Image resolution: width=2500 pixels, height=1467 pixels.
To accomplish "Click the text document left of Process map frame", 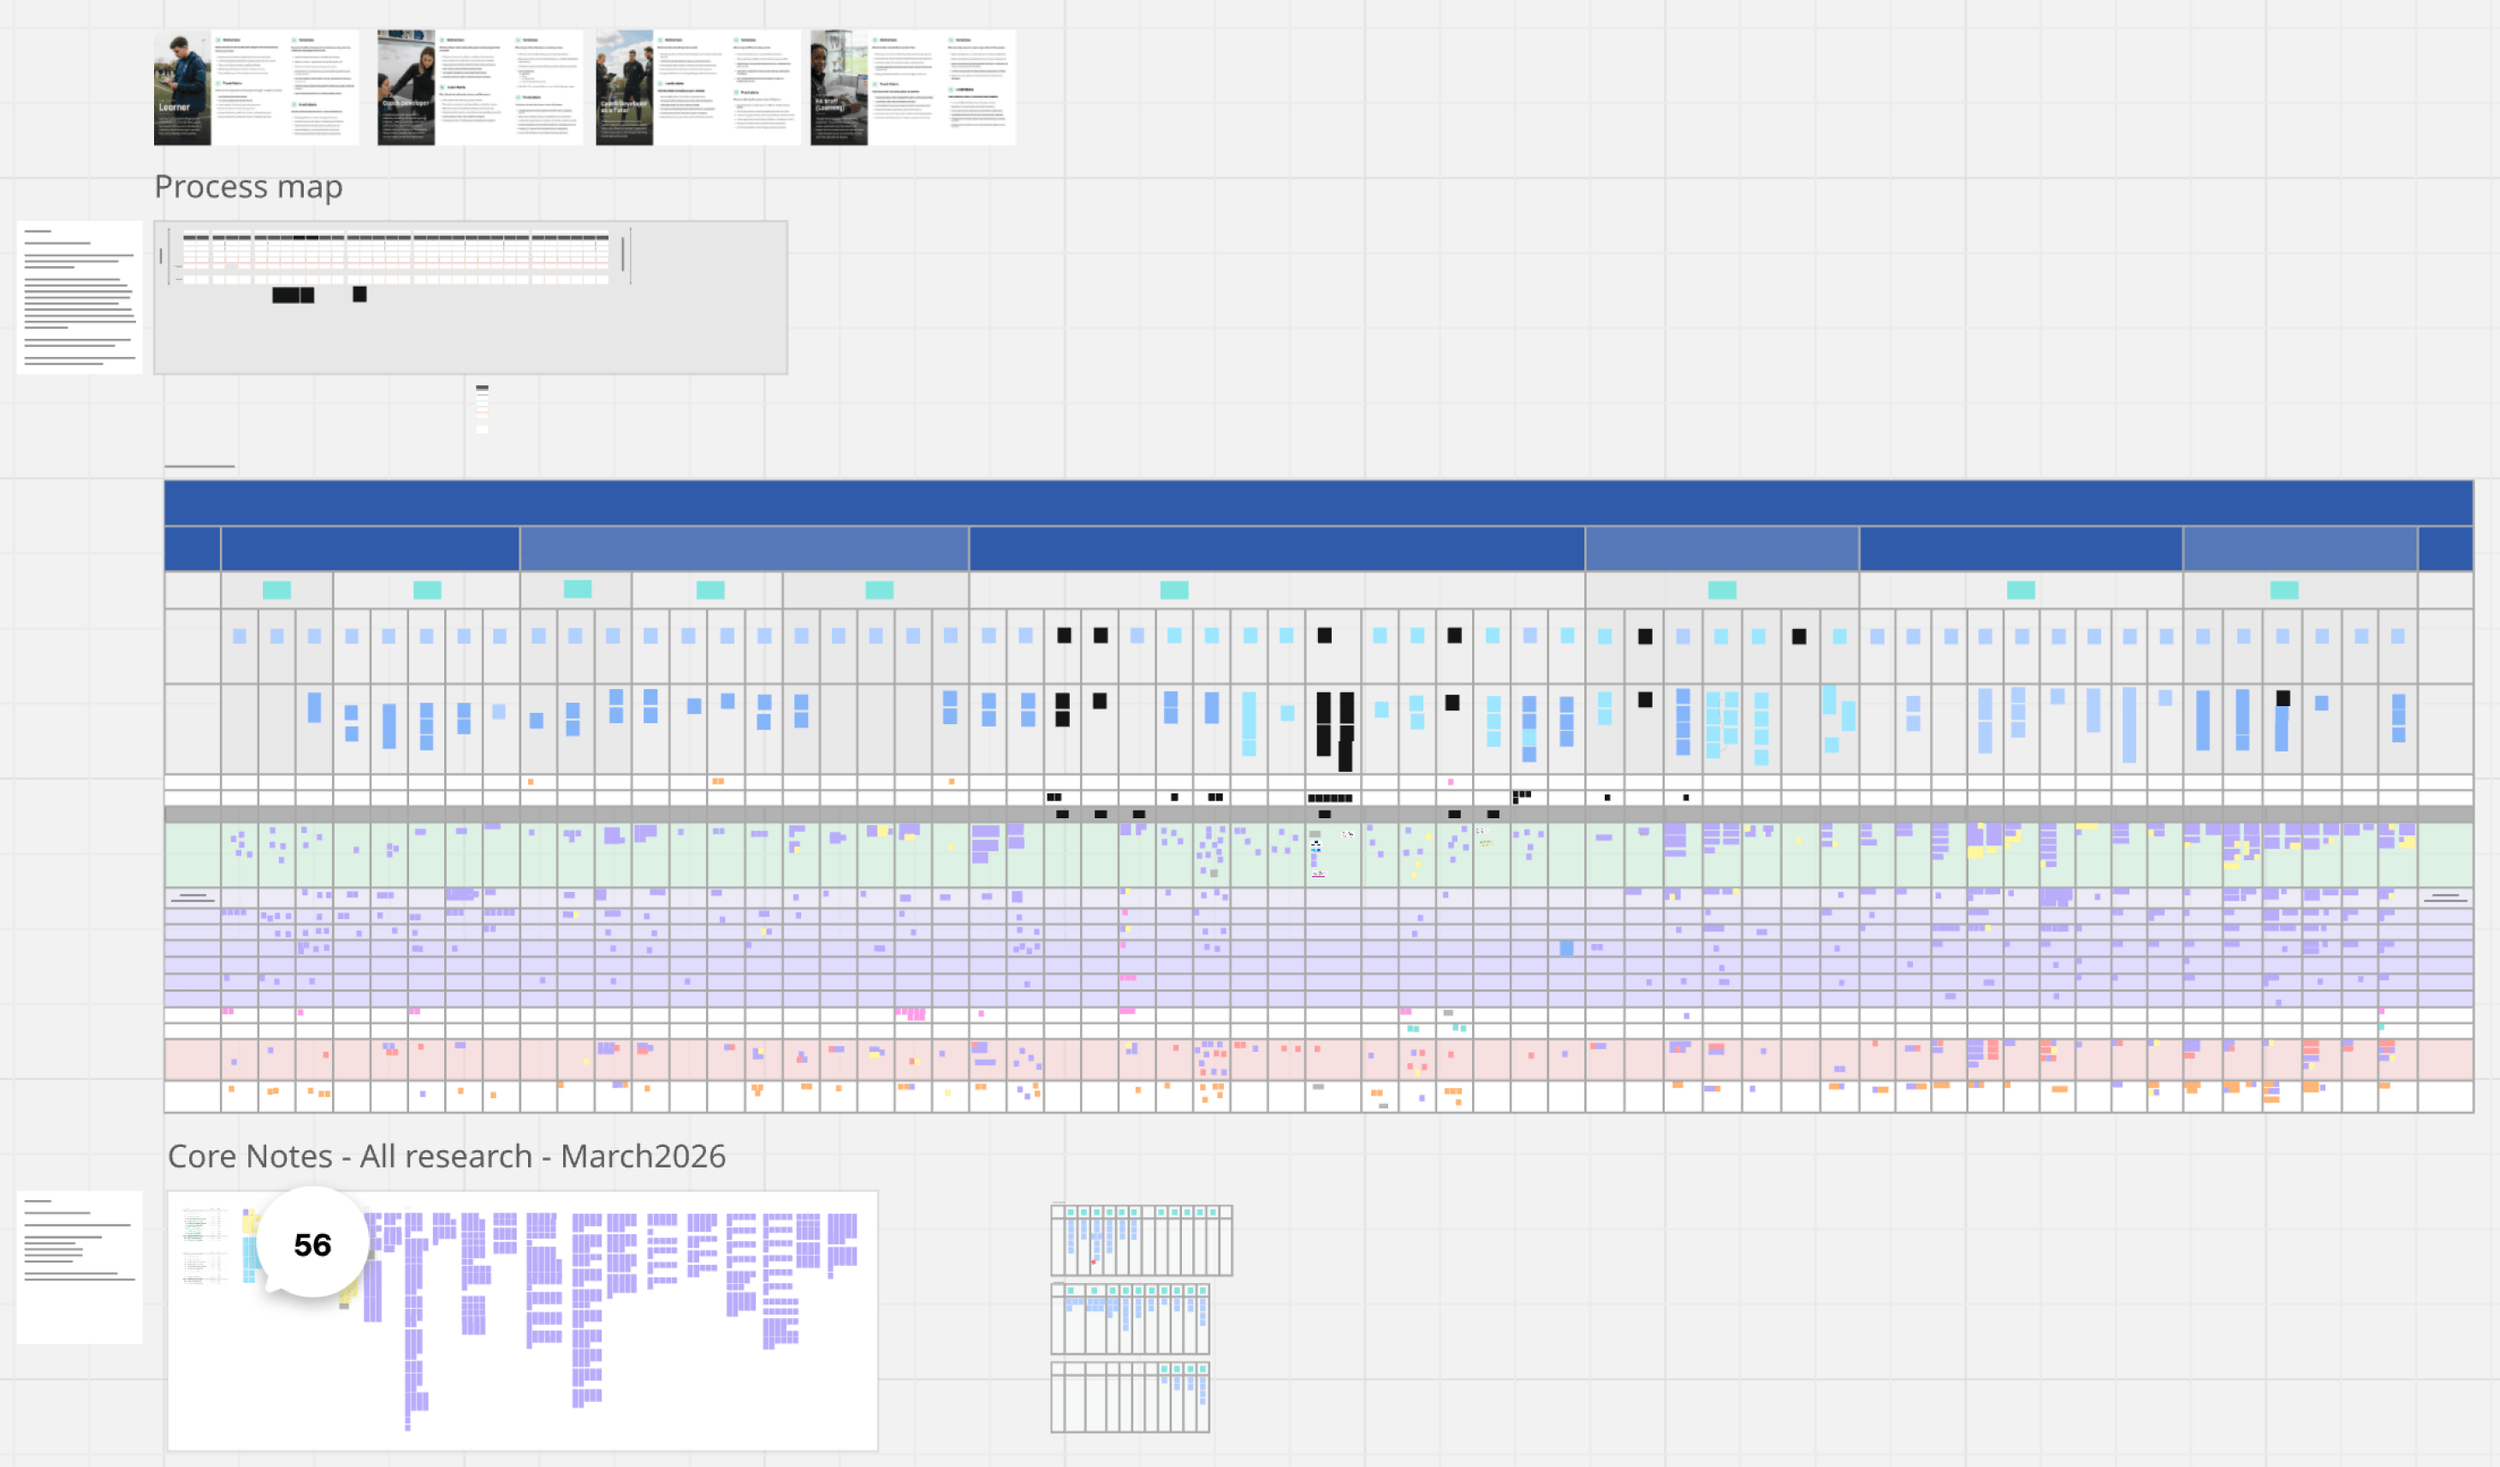I will [x=79, y=297].
